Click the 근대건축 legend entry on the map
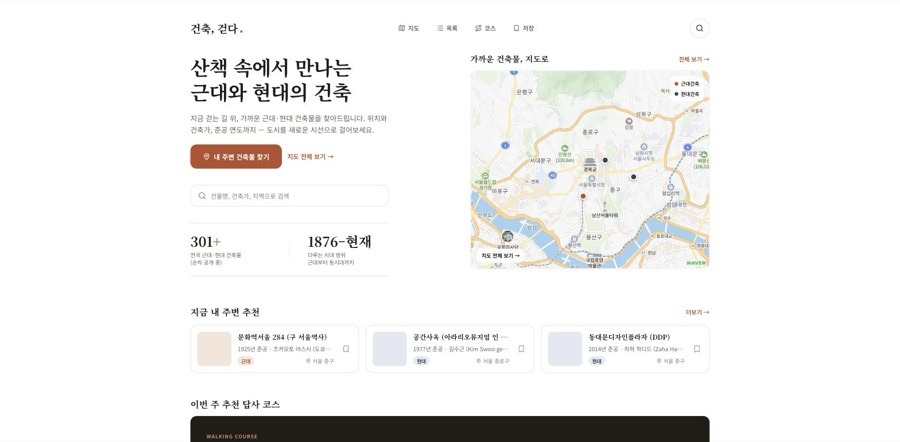Screen dimensions: 900x442 point(686,84)
